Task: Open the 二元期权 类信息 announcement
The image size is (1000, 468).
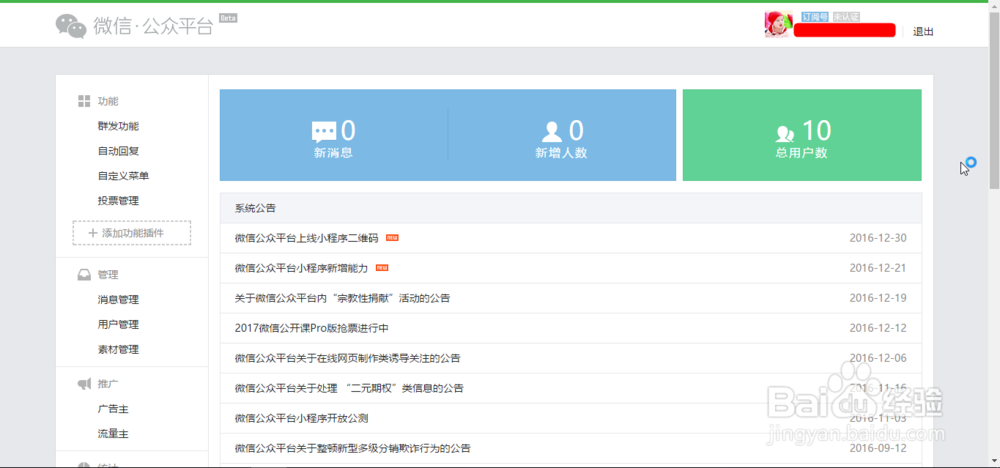Action: [349, 388]
